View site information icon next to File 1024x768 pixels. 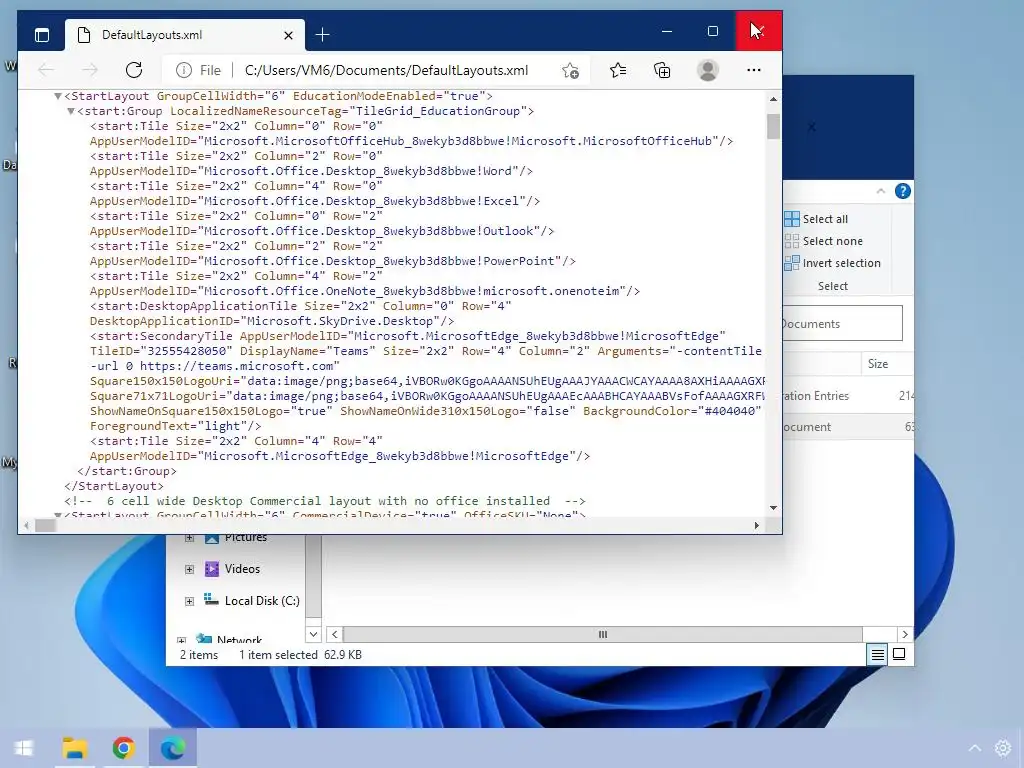point(184,70)
